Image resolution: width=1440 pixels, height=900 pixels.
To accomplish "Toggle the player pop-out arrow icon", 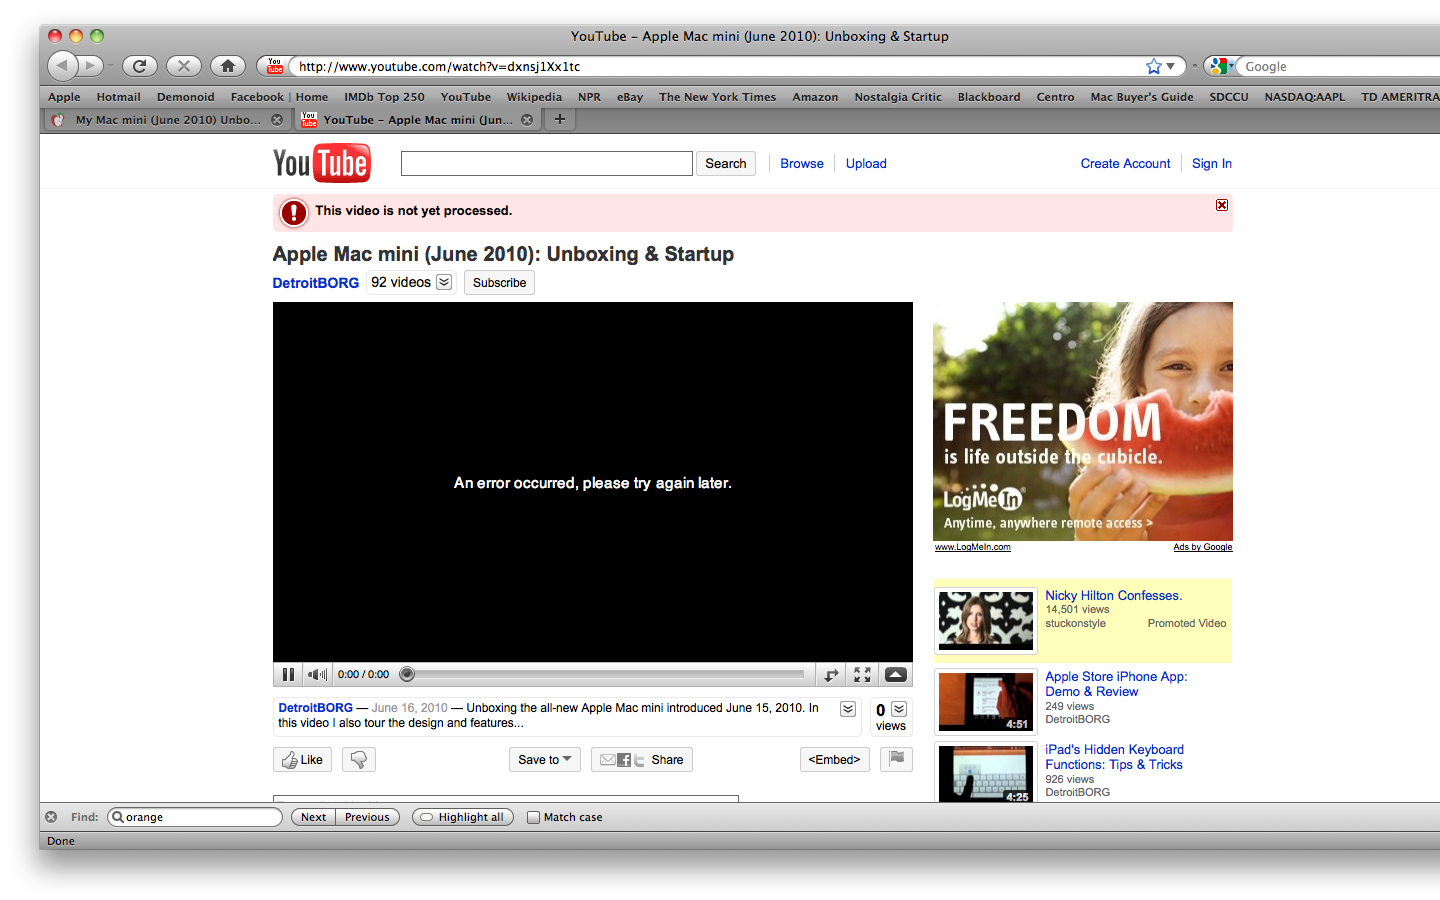I will 831,674.
